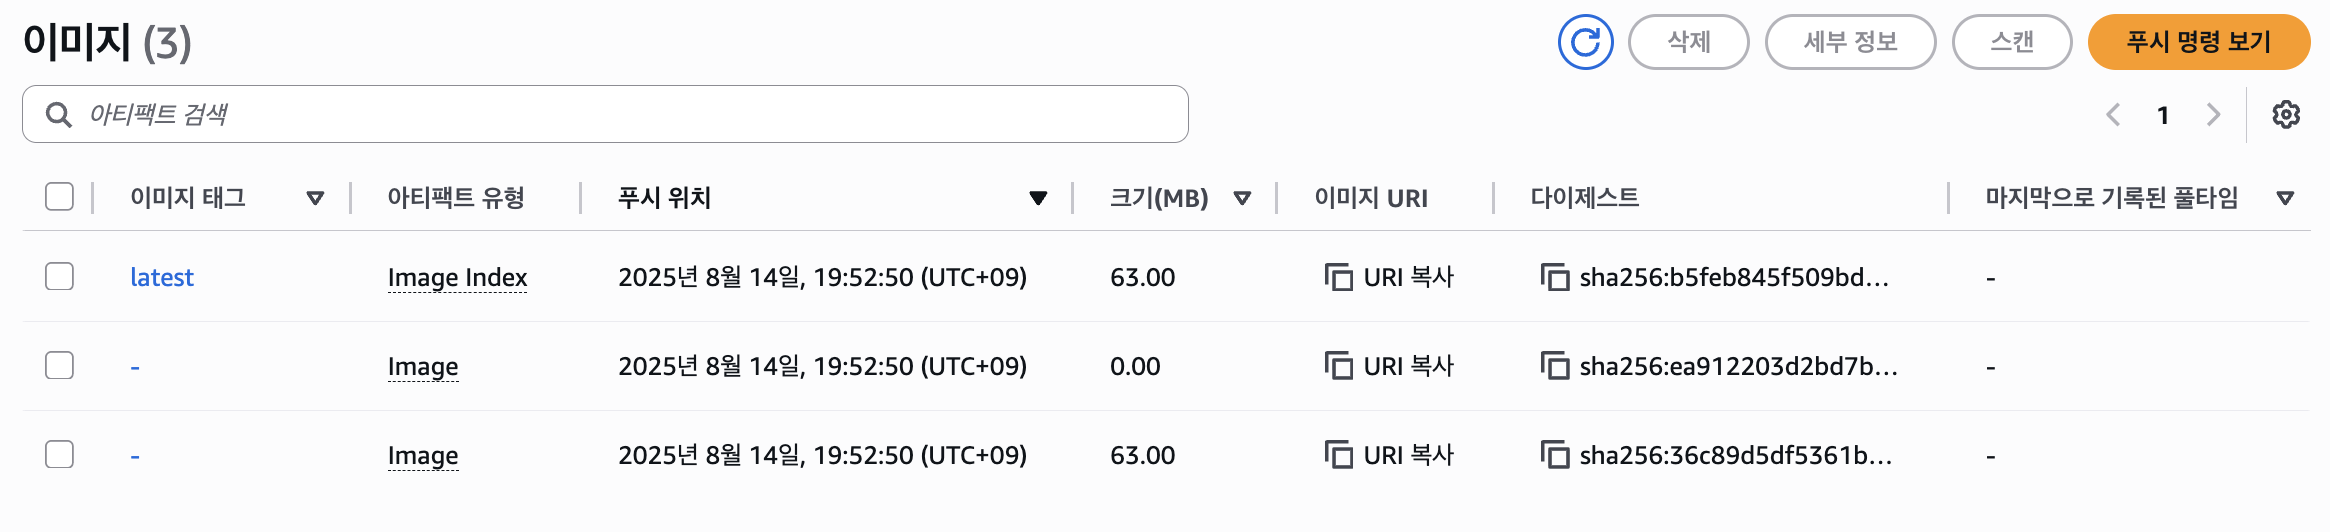Go to previous page arrow
Image resolution: width=2330 pixels, height=532 pixels.
[2113, 115]
